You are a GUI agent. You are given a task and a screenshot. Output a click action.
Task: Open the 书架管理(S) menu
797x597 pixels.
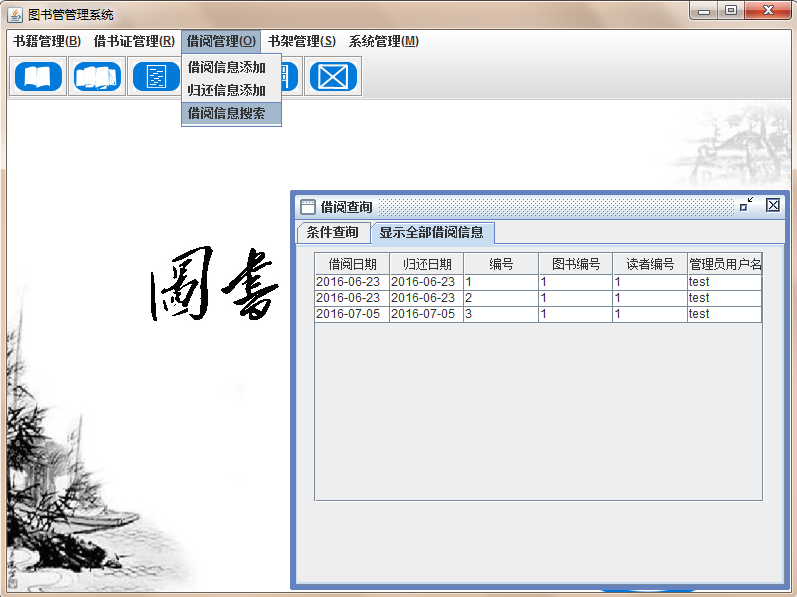(x=302, y=41)
